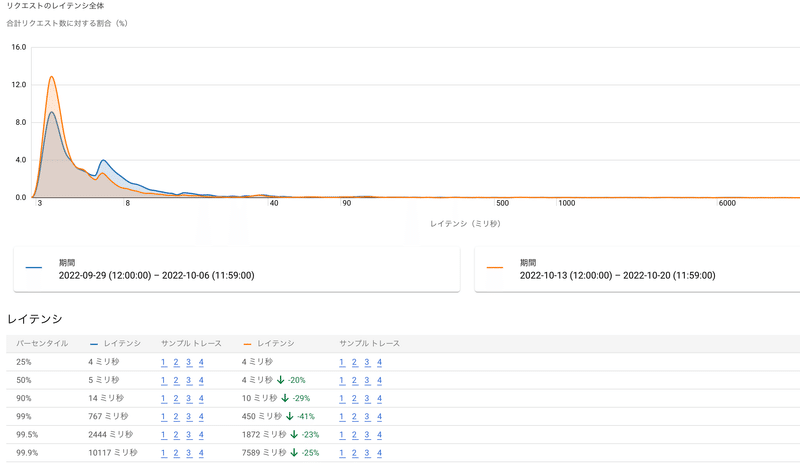
Task: Open blue sample trace 3 for 25% percentile
Action: point(189,362)
